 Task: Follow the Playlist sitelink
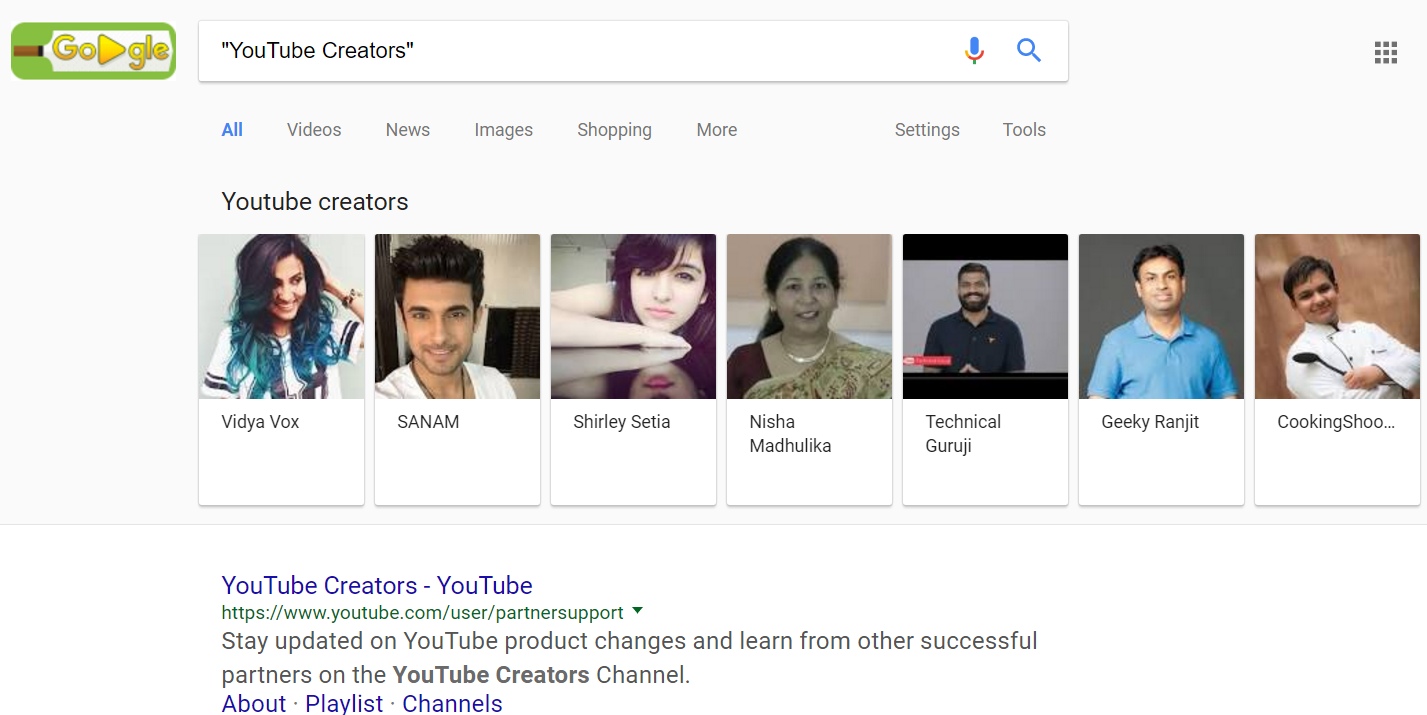tap(344, 703)
